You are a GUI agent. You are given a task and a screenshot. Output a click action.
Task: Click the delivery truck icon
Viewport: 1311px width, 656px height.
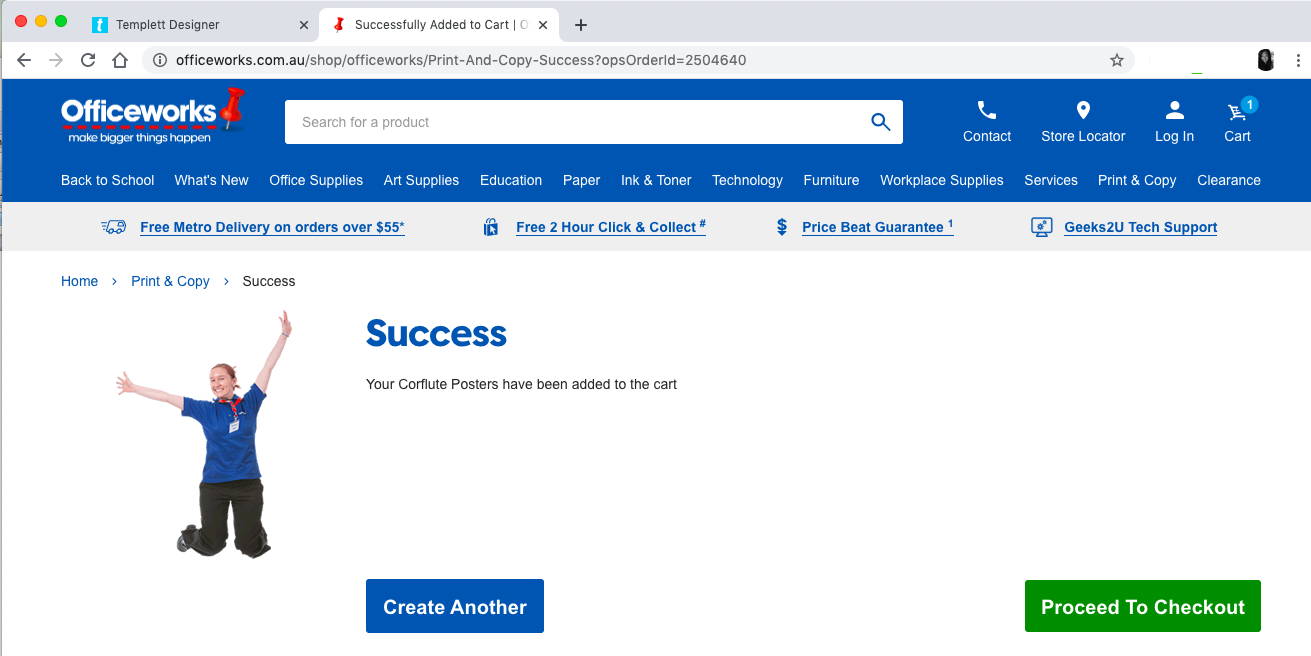pyautogui.click(x=114, y=227)
